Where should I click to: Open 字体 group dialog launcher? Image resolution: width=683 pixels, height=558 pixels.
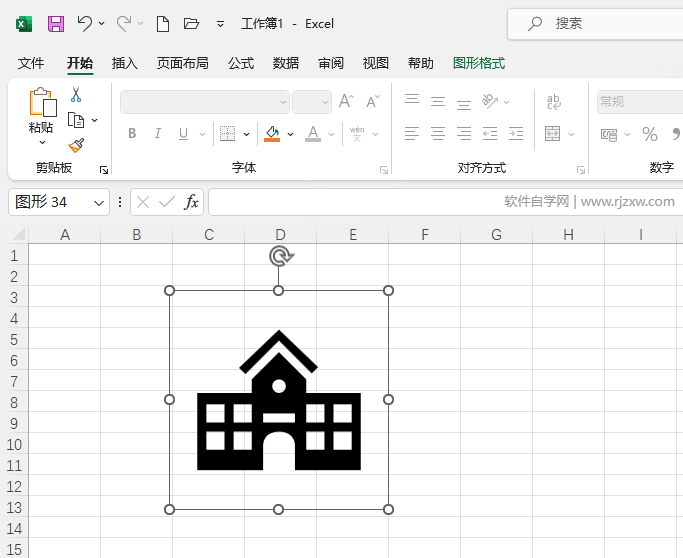[384, 170]
